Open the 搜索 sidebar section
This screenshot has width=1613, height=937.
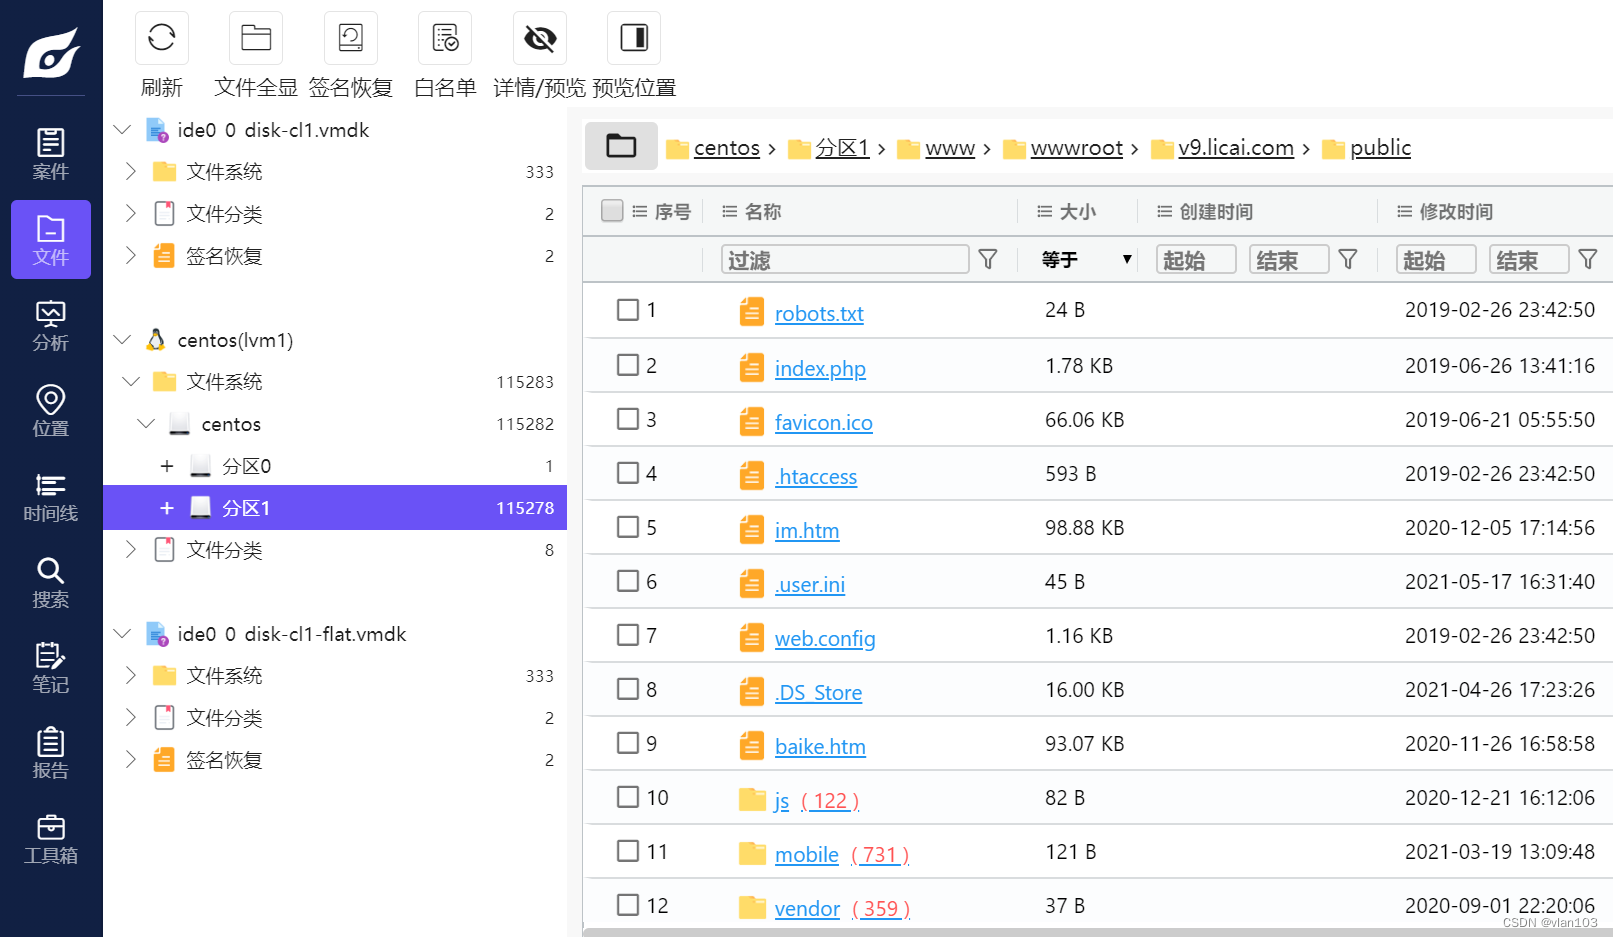(x=51, y=582)
